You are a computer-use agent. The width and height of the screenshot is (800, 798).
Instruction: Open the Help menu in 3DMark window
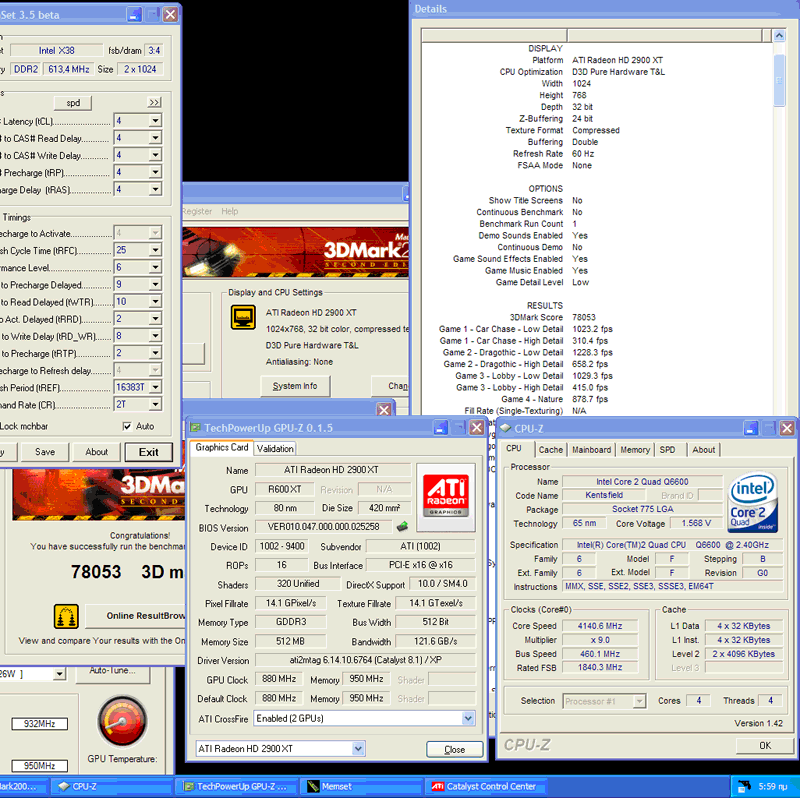click(230, 211)
